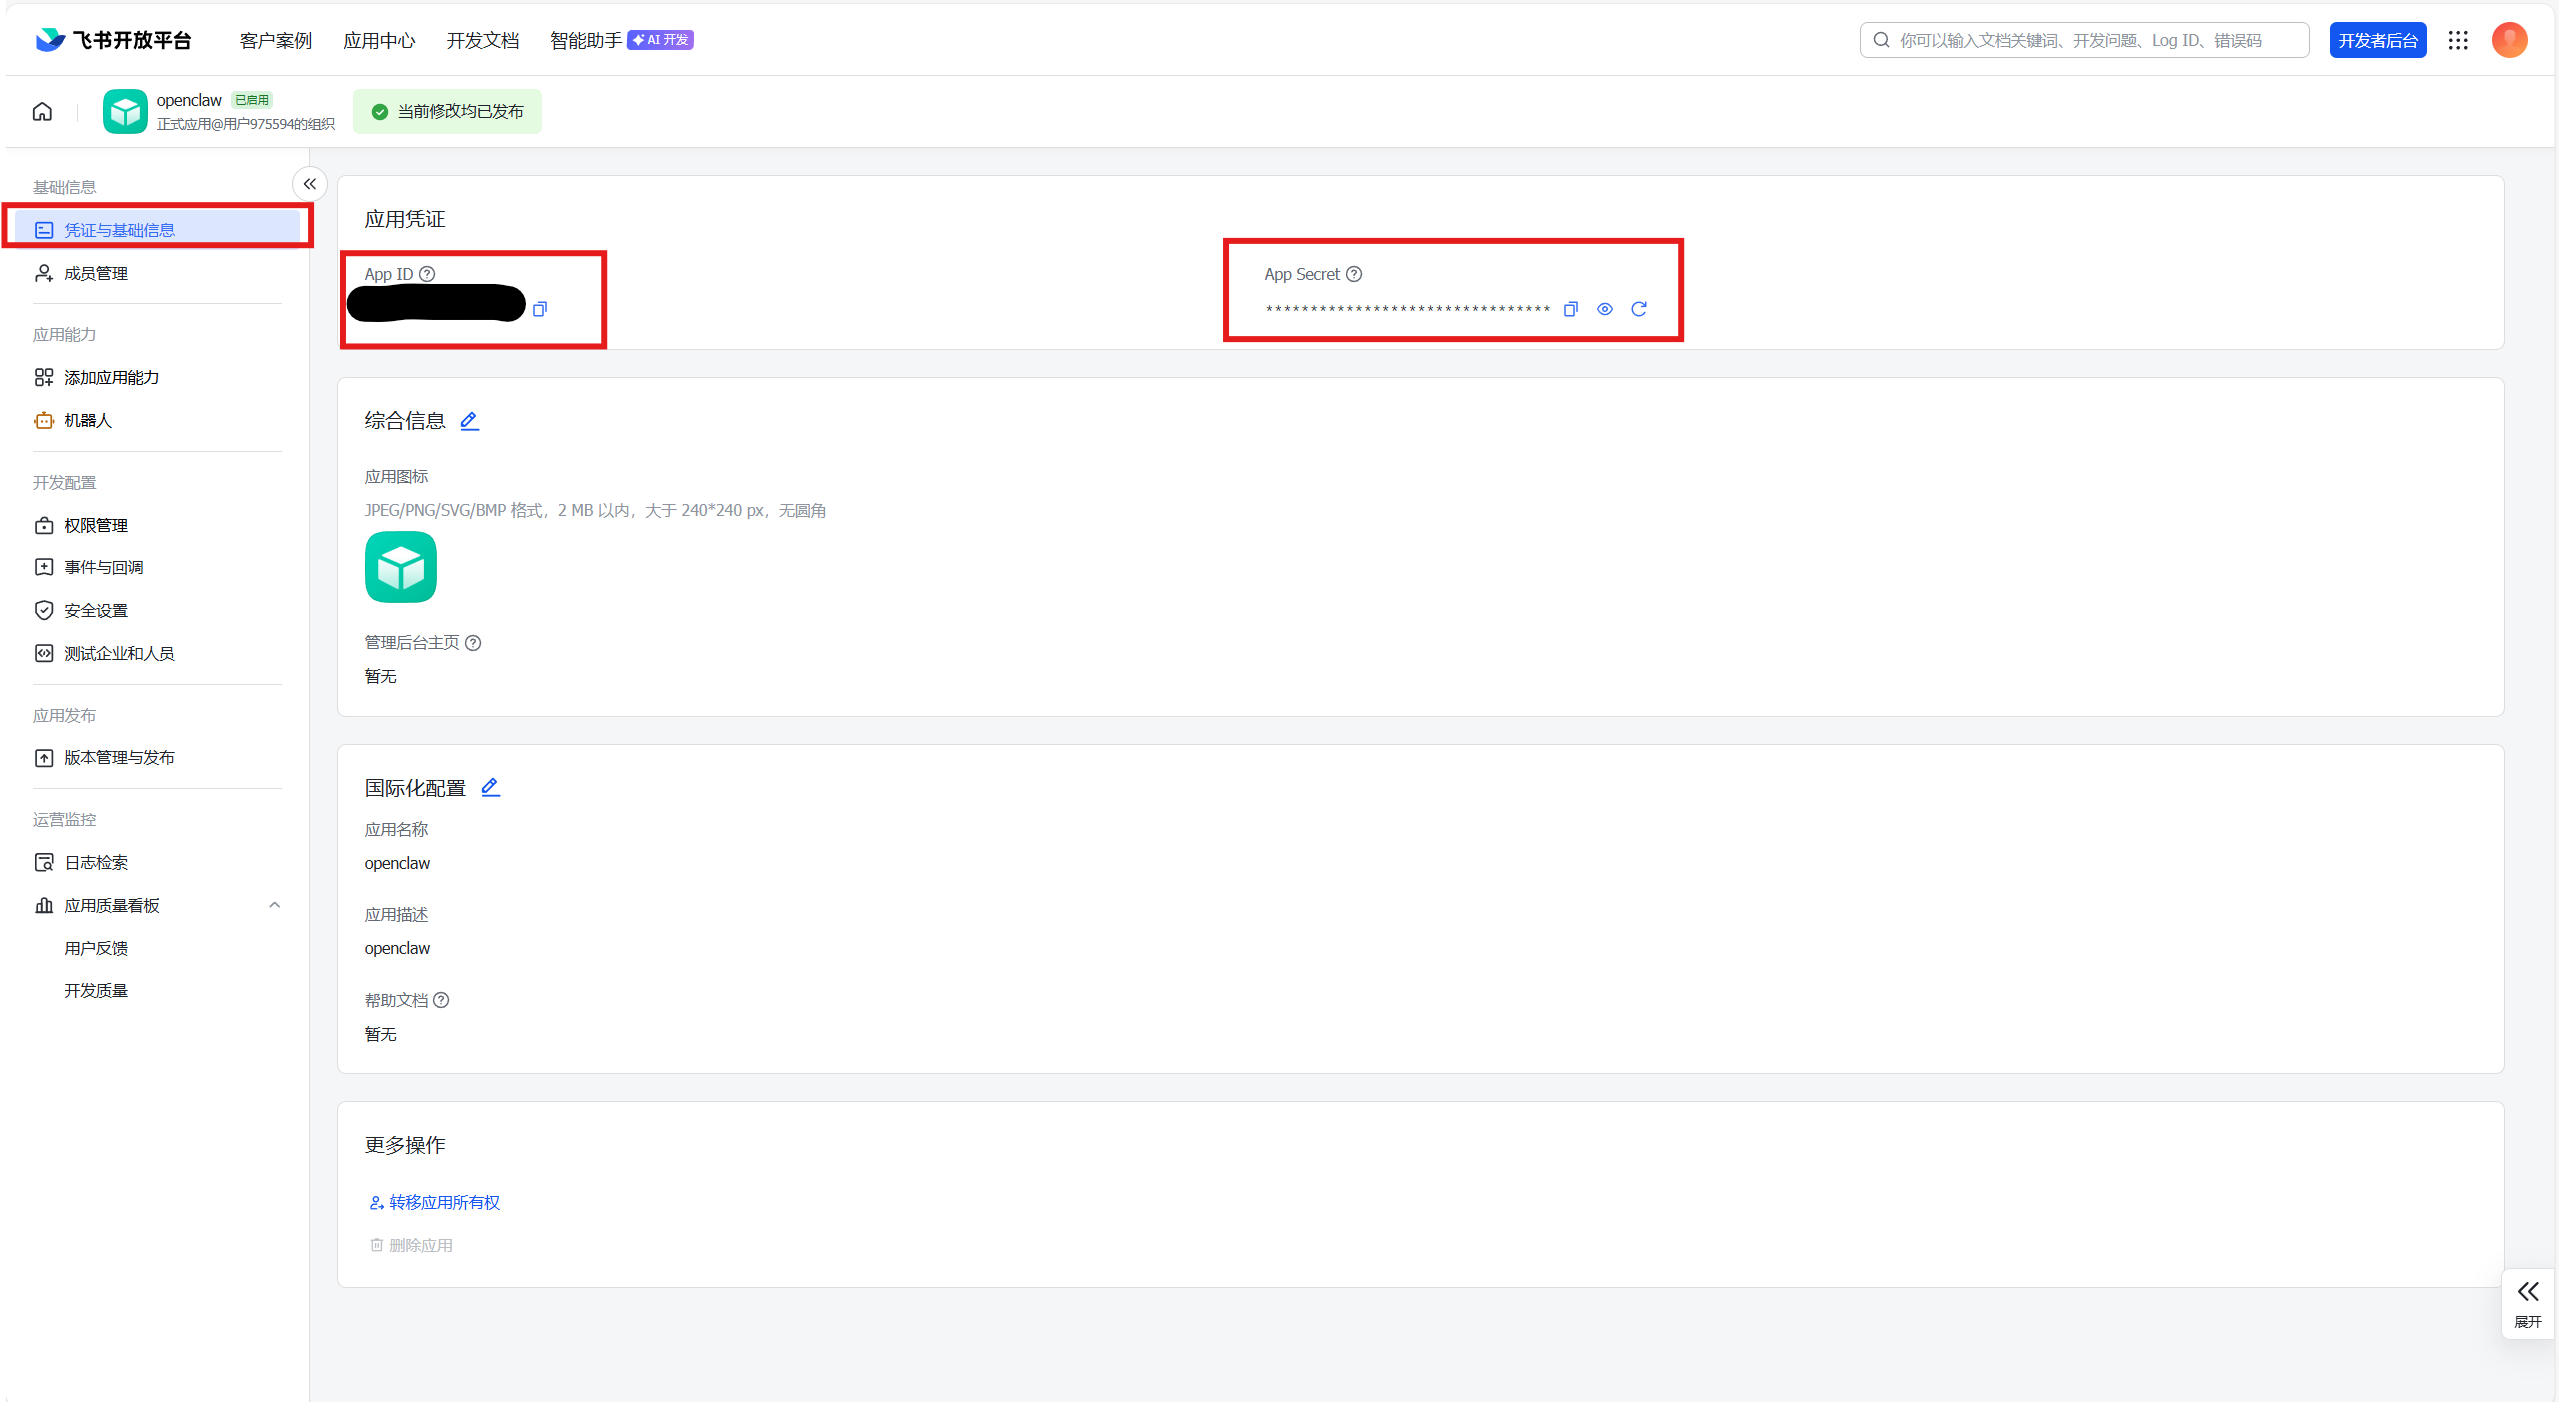Open 事件与回调 settings
The image size is (2559, 1402).
(x=103, y=567)
